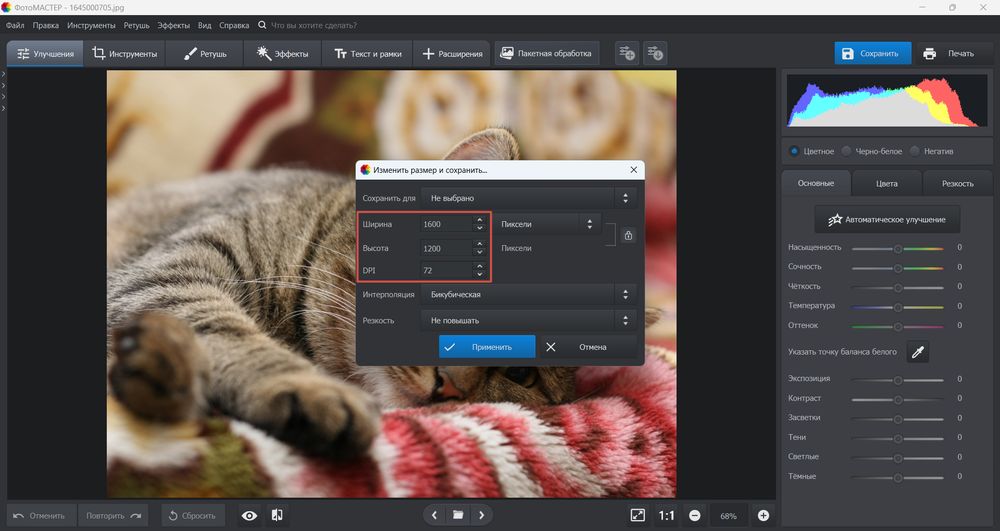Open the file folder icon below the image

(x=458, y=515)
